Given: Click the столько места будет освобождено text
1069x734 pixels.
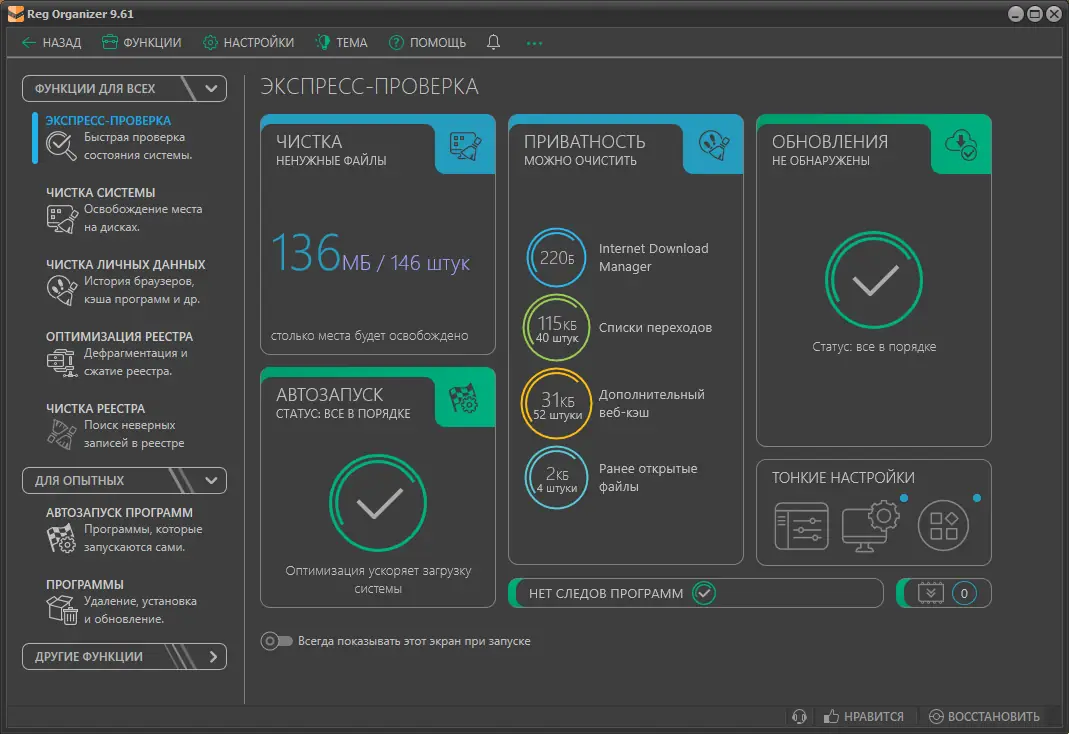Looking at the screenshot, I should [x=370, y=335].
